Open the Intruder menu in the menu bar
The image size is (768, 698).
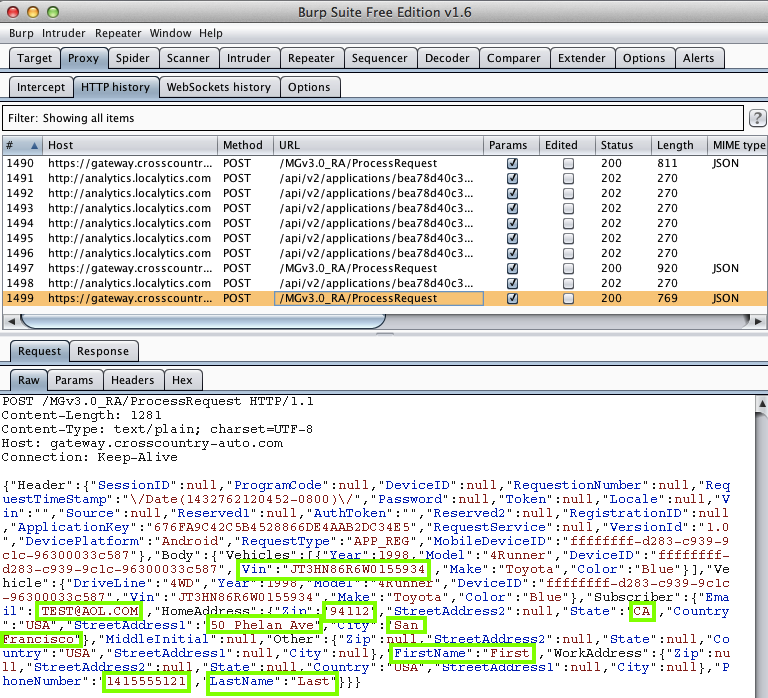(63, 33)
